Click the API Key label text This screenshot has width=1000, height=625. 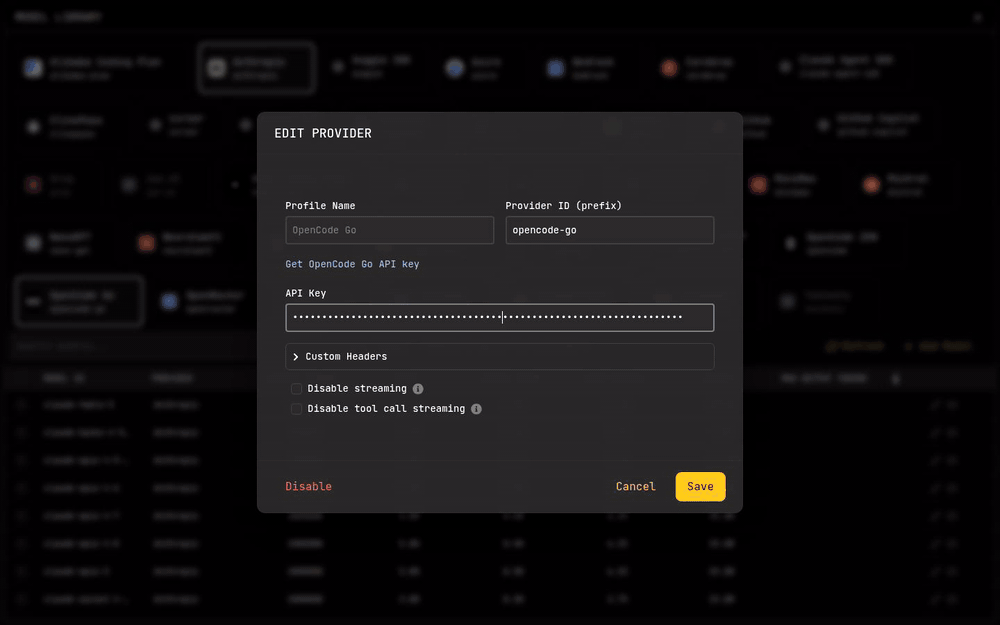click(x=305, y=293)
